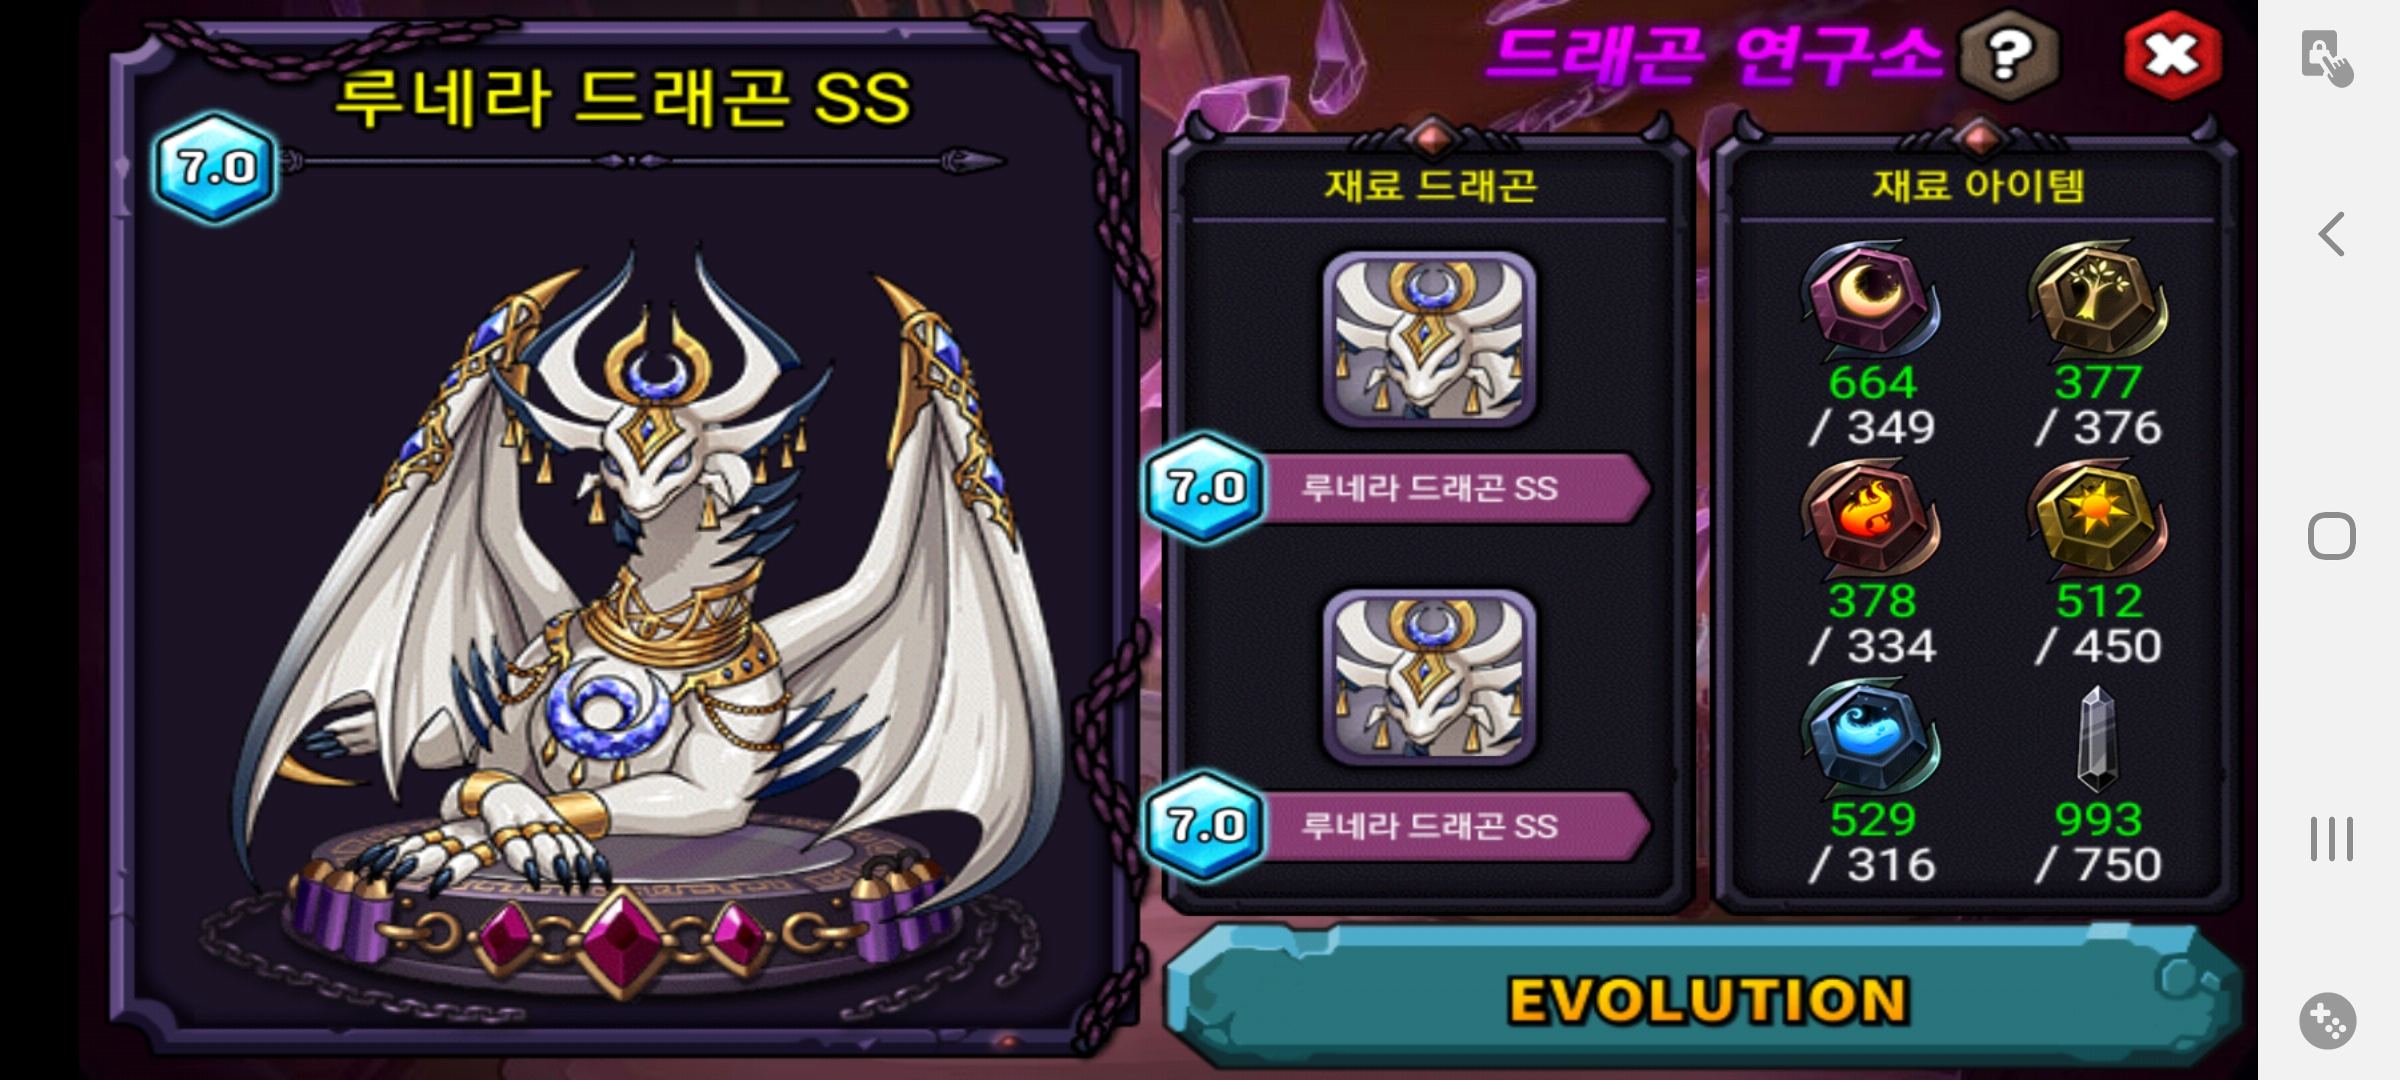Image resolution: width=2400 pixels, height=1080 pixels.
Task: Open the game tools gamepad icon
Action: click(2328, 1021)
